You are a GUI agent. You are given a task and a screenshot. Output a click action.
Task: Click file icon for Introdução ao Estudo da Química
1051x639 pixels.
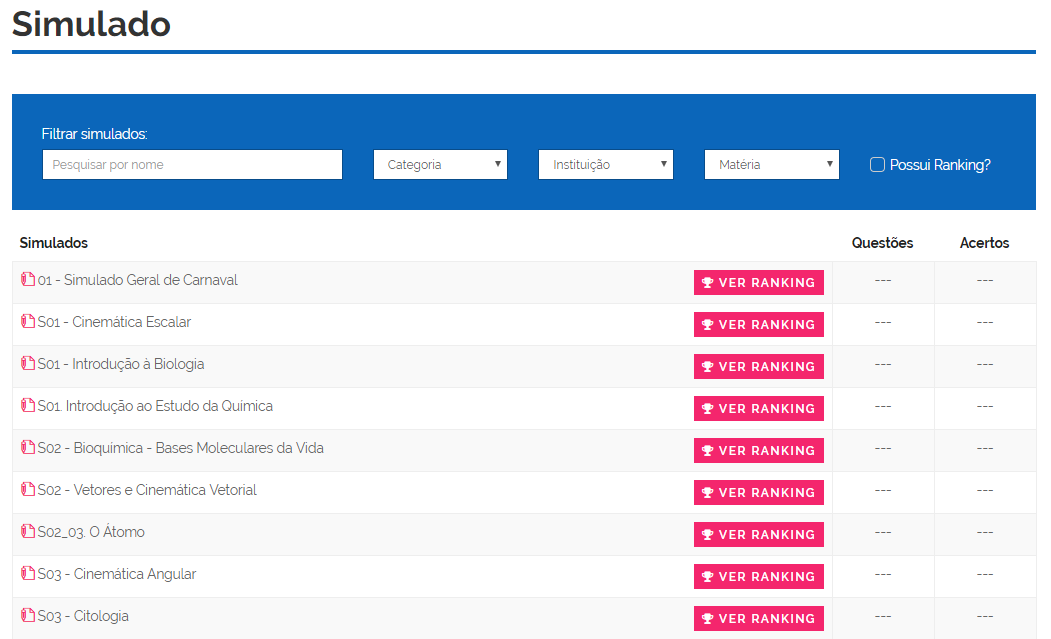pyautogui.click(x=28, y=406)
